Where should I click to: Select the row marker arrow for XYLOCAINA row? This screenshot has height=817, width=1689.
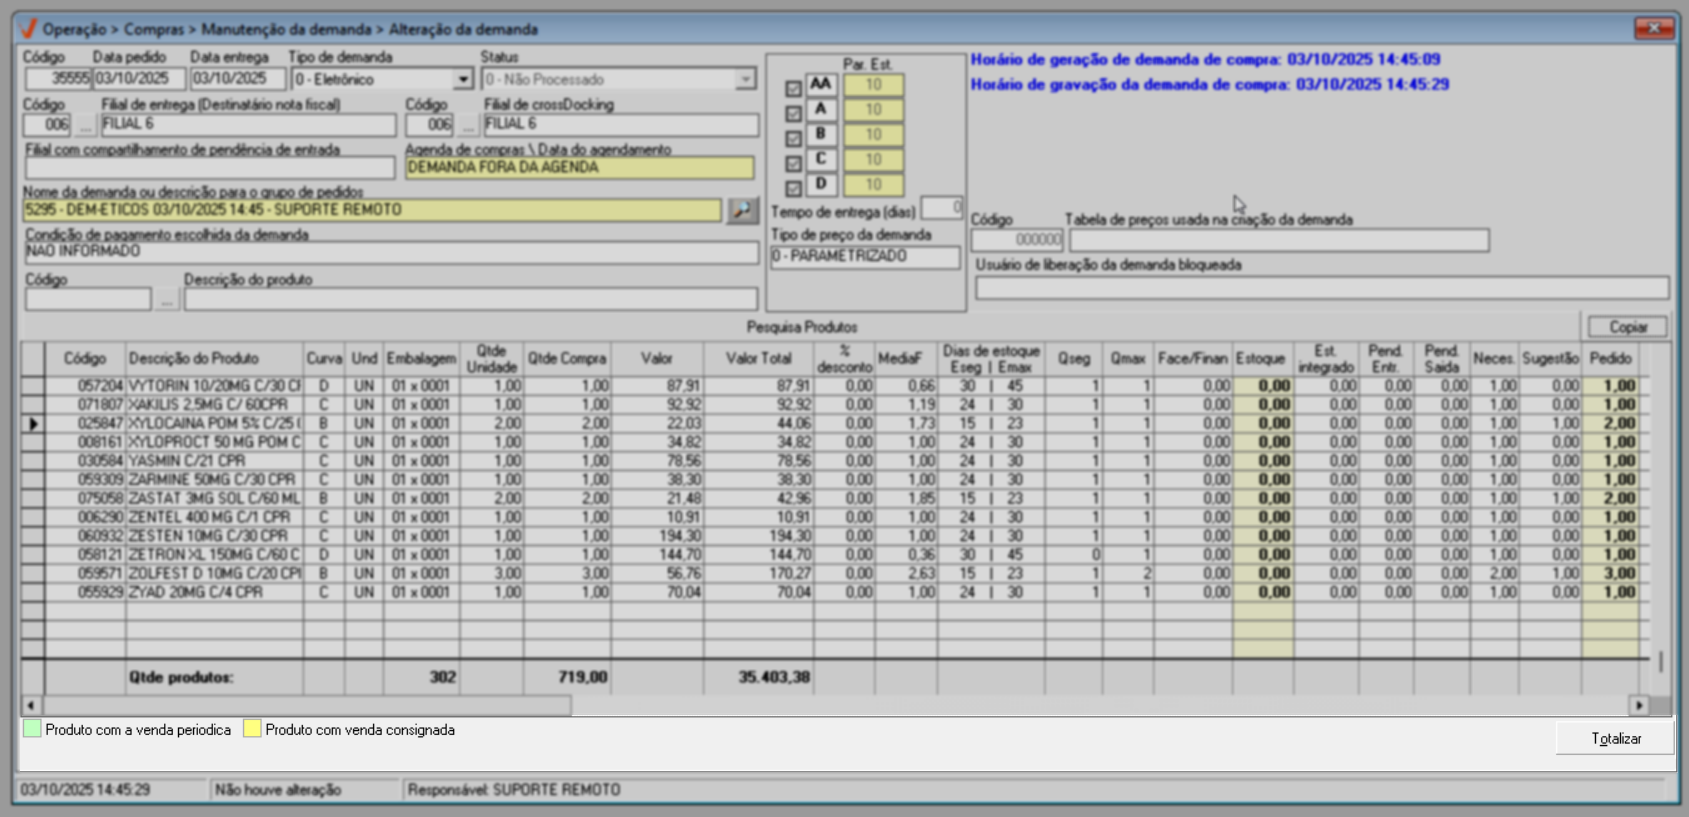[x=33, y=424]
